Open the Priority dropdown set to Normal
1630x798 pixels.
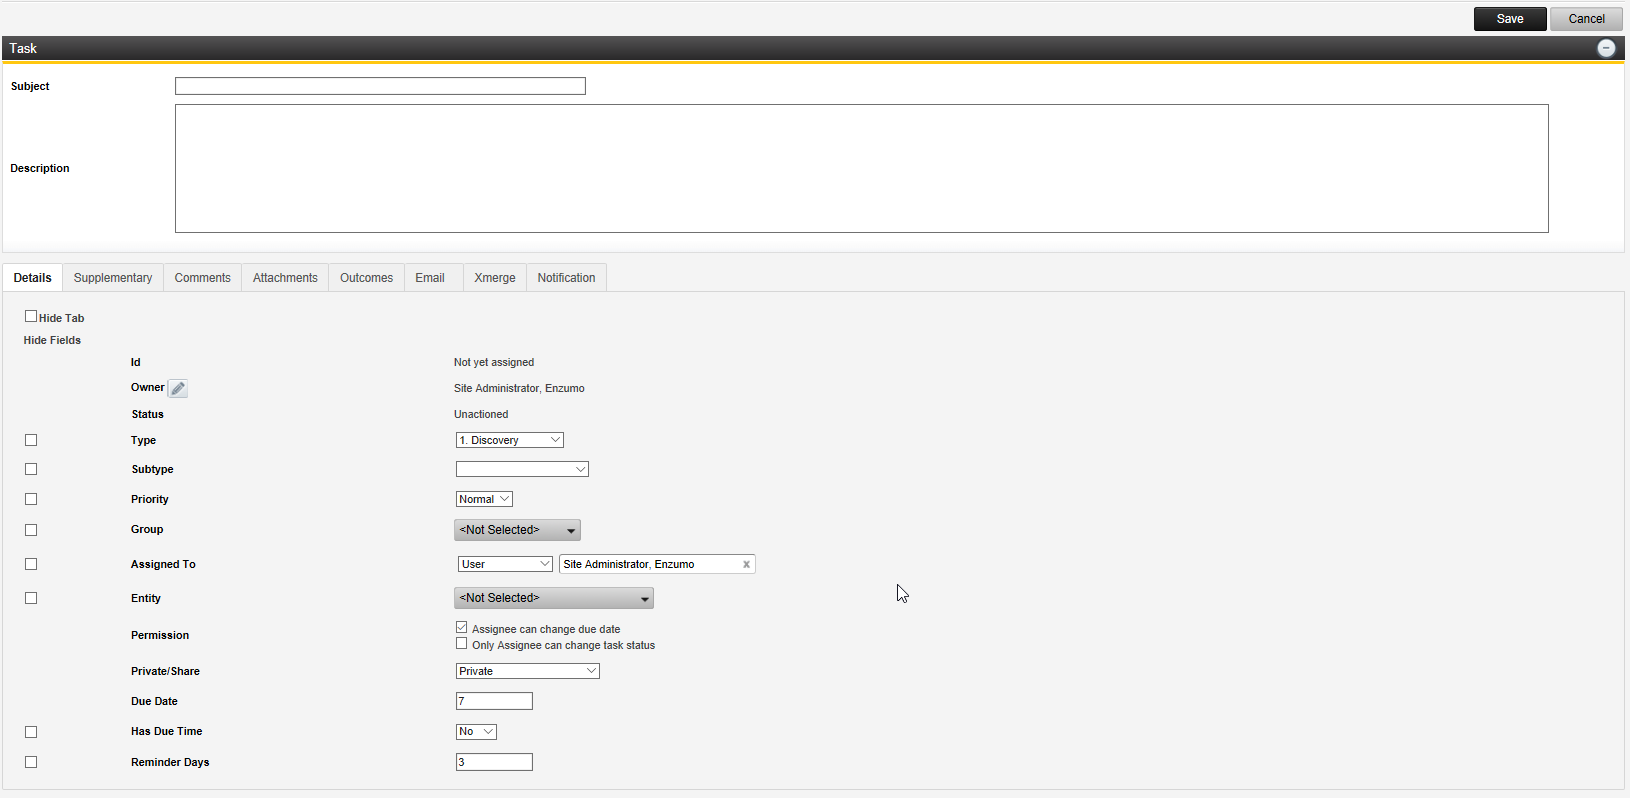(x=484, y=499)
